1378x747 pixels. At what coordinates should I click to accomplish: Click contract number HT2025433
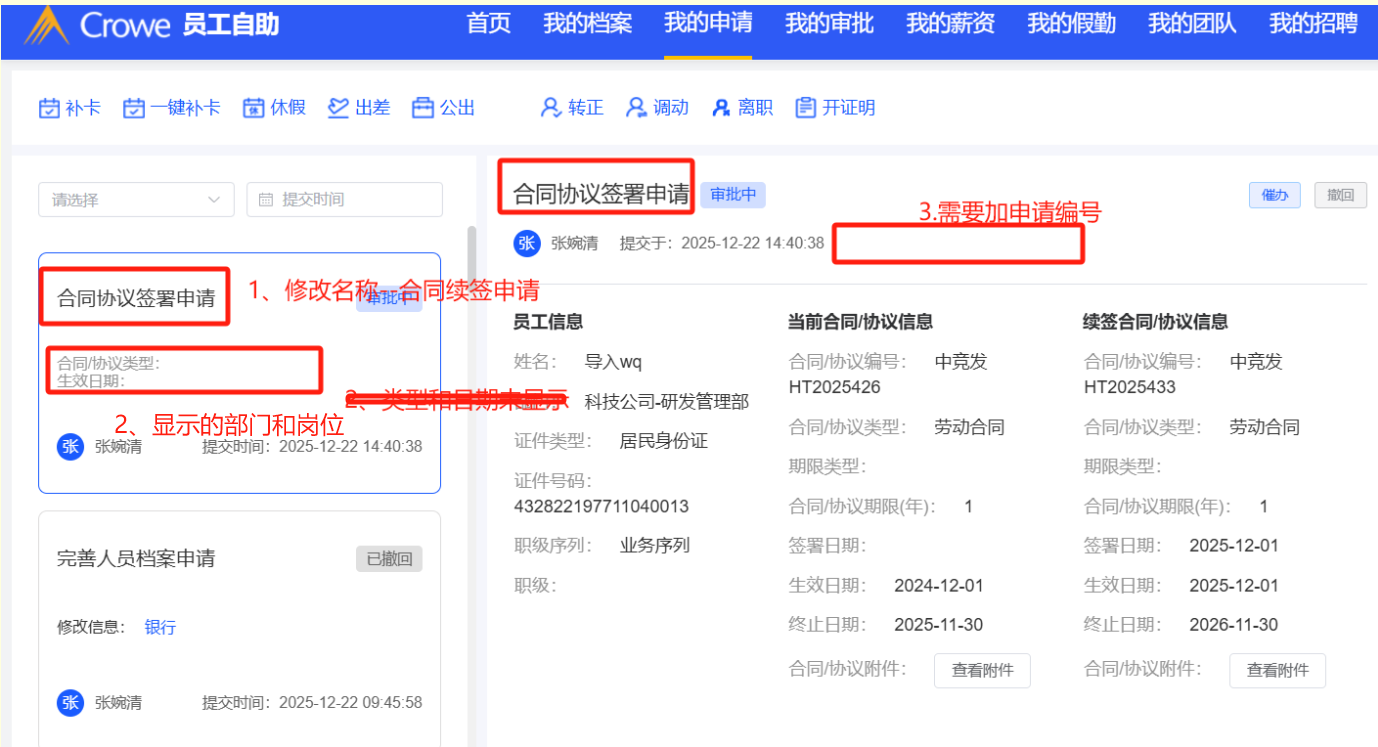(x=1130, y=387)
